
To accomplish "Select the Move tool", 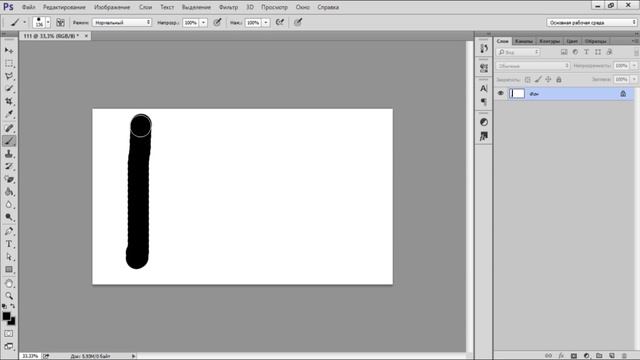I will coord(9,51).
